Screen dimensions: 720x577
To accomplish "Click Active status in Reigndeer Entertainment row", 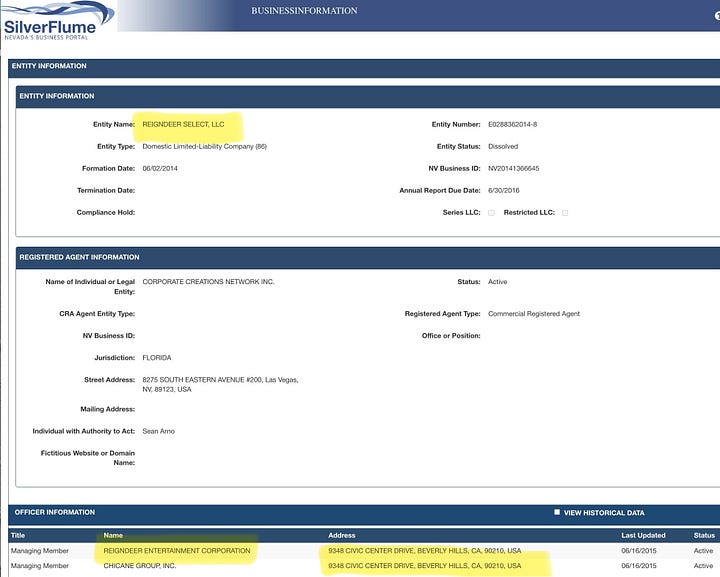I will [703, 550].
